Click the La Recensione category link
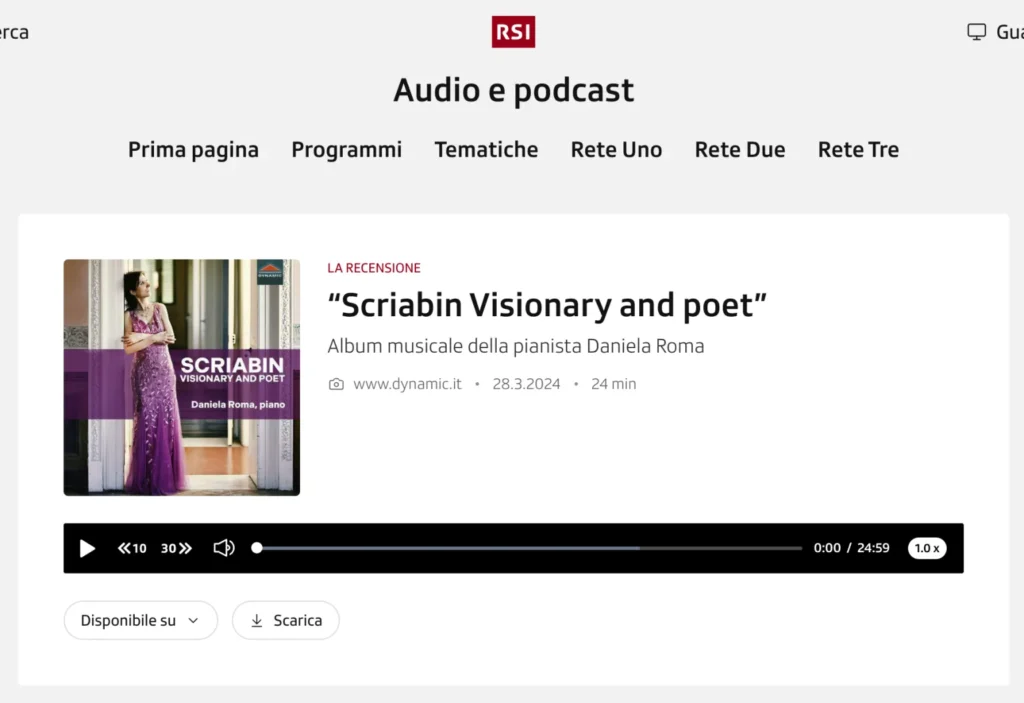Screen dimensions: 1024x703 point(374,268)
